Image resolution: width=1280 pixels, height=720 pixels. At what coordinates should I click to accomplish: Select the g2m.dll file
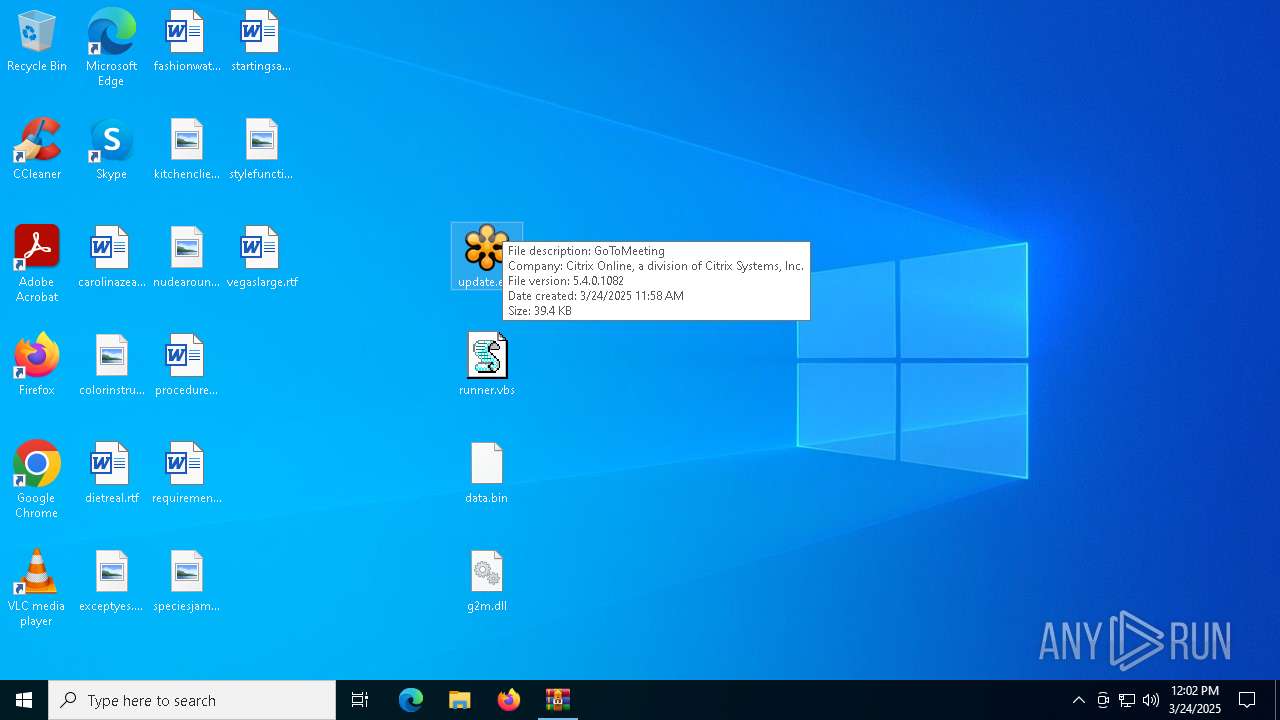tap(487, 582)
